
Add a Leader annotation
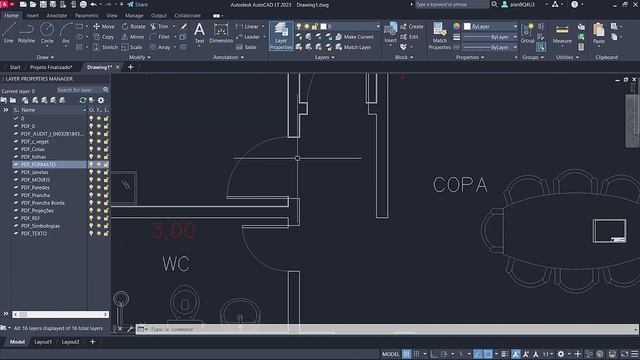point(248,37)
